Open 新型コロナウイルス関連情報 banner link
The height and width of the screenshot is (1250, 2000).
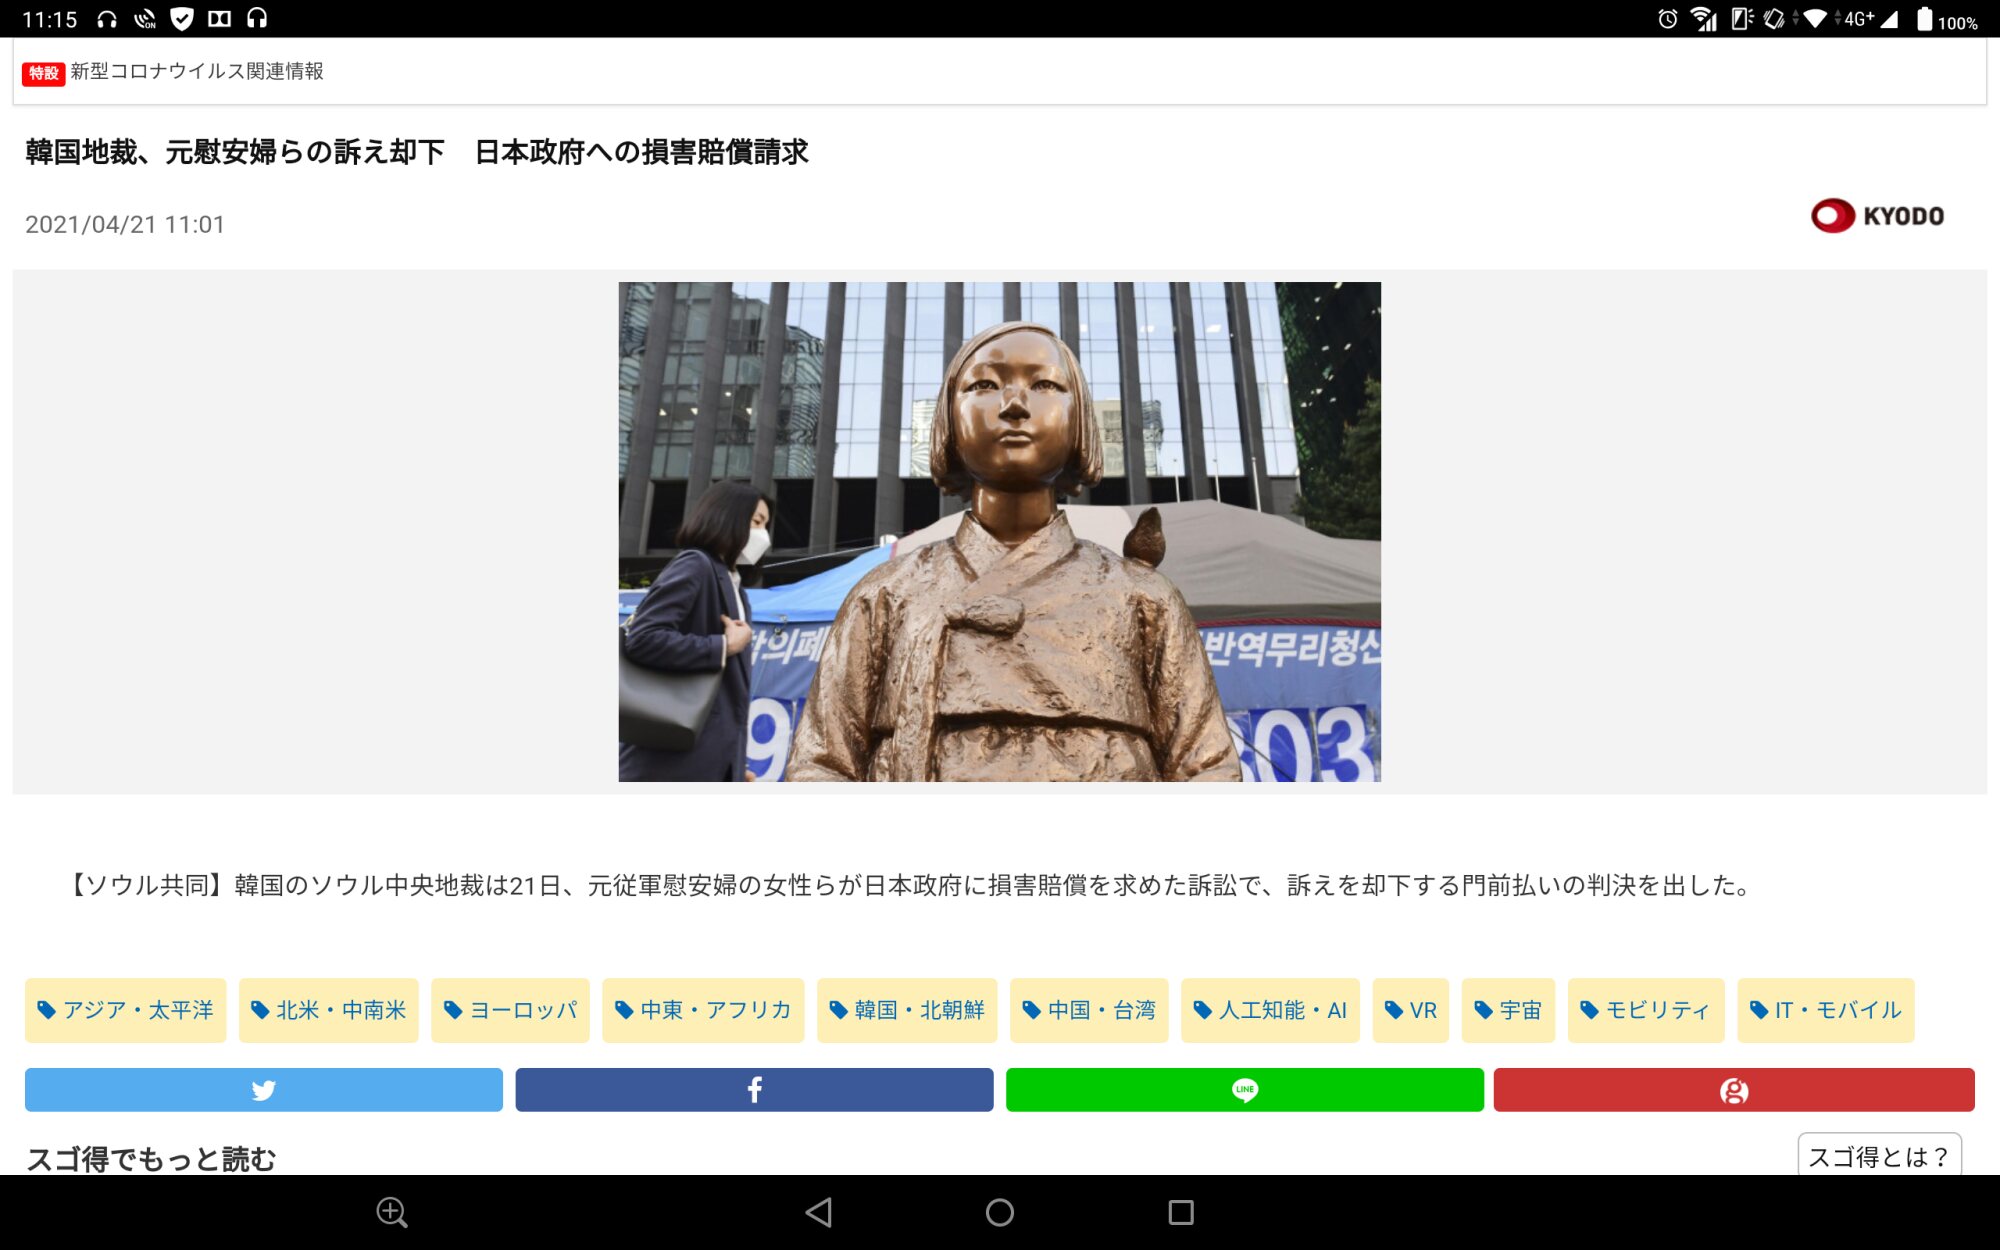coord(196,72)
